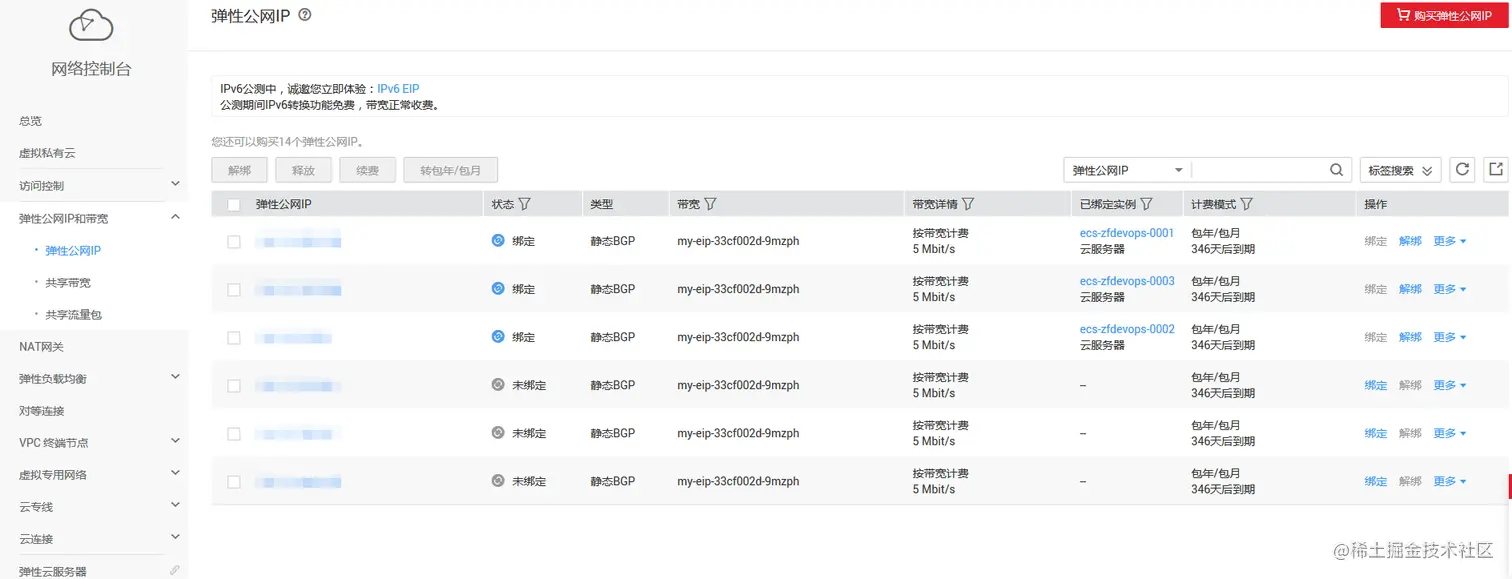Click the bound status icon for ecs-zfdevops-0001
This screenshot has height=579, width=1512.
[x=498, y=241]
